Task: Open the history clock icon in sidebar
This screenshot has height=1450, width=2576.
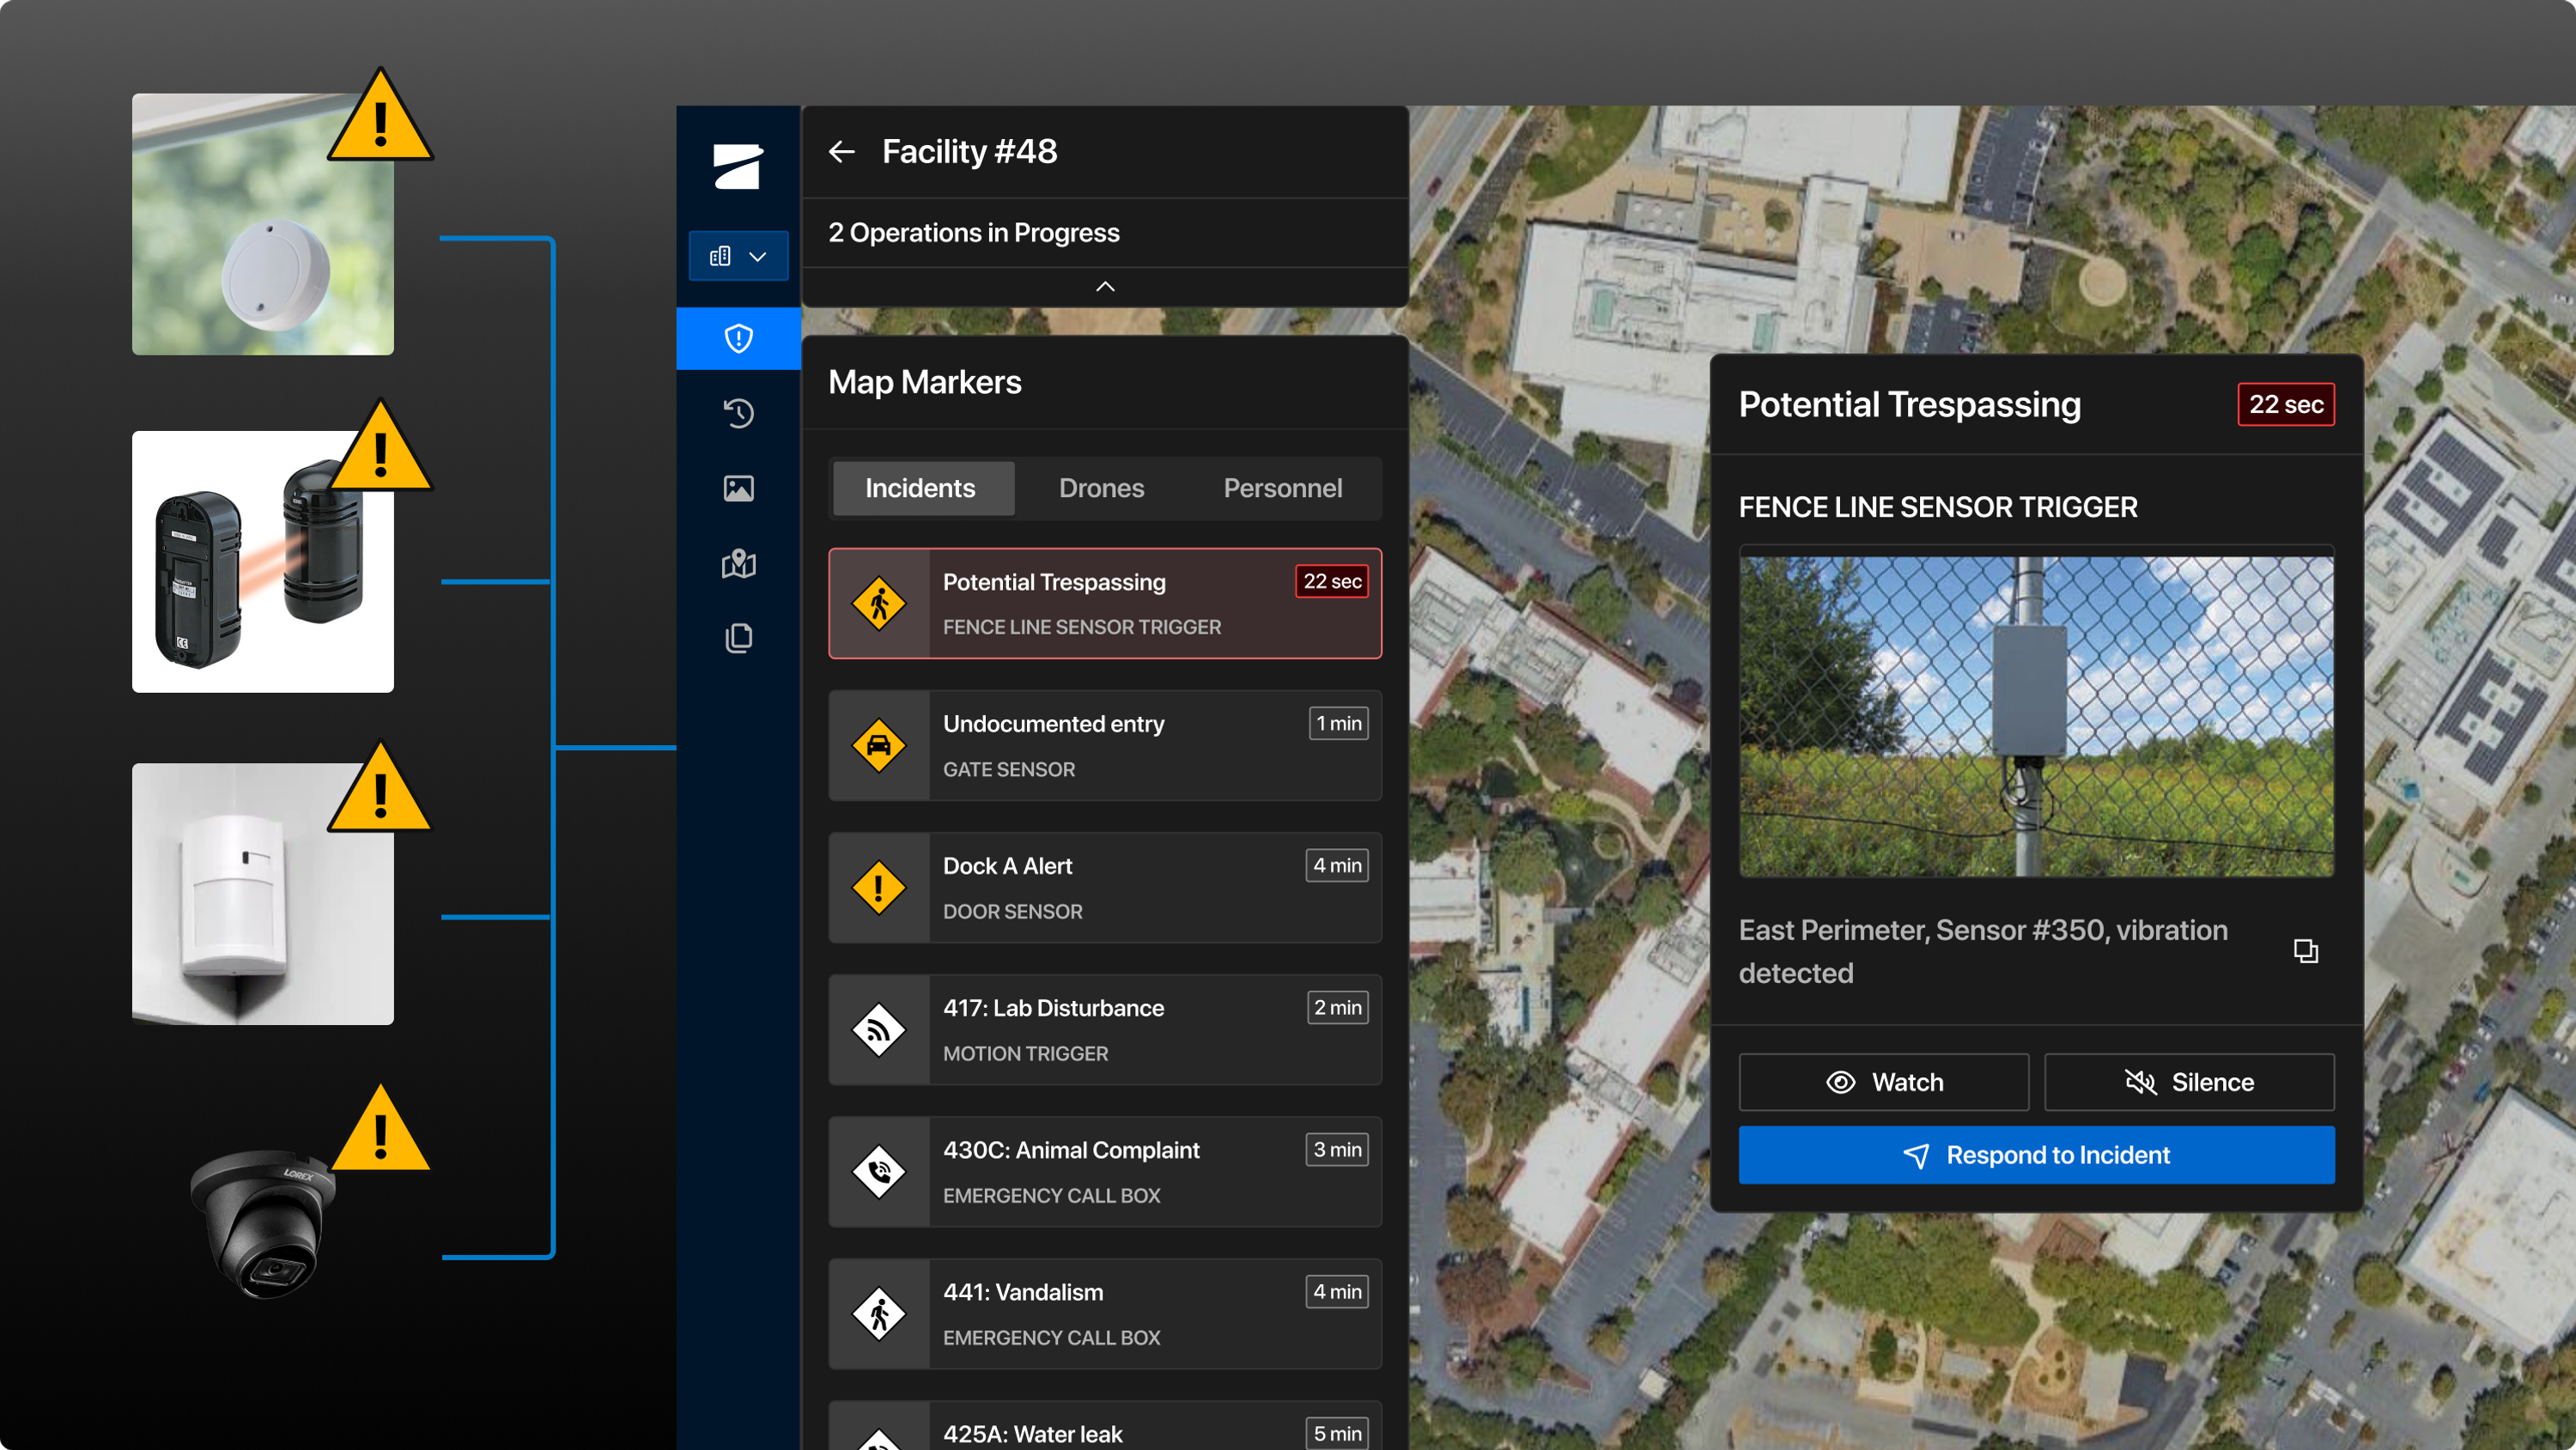Action: click(x=739, y=413)
